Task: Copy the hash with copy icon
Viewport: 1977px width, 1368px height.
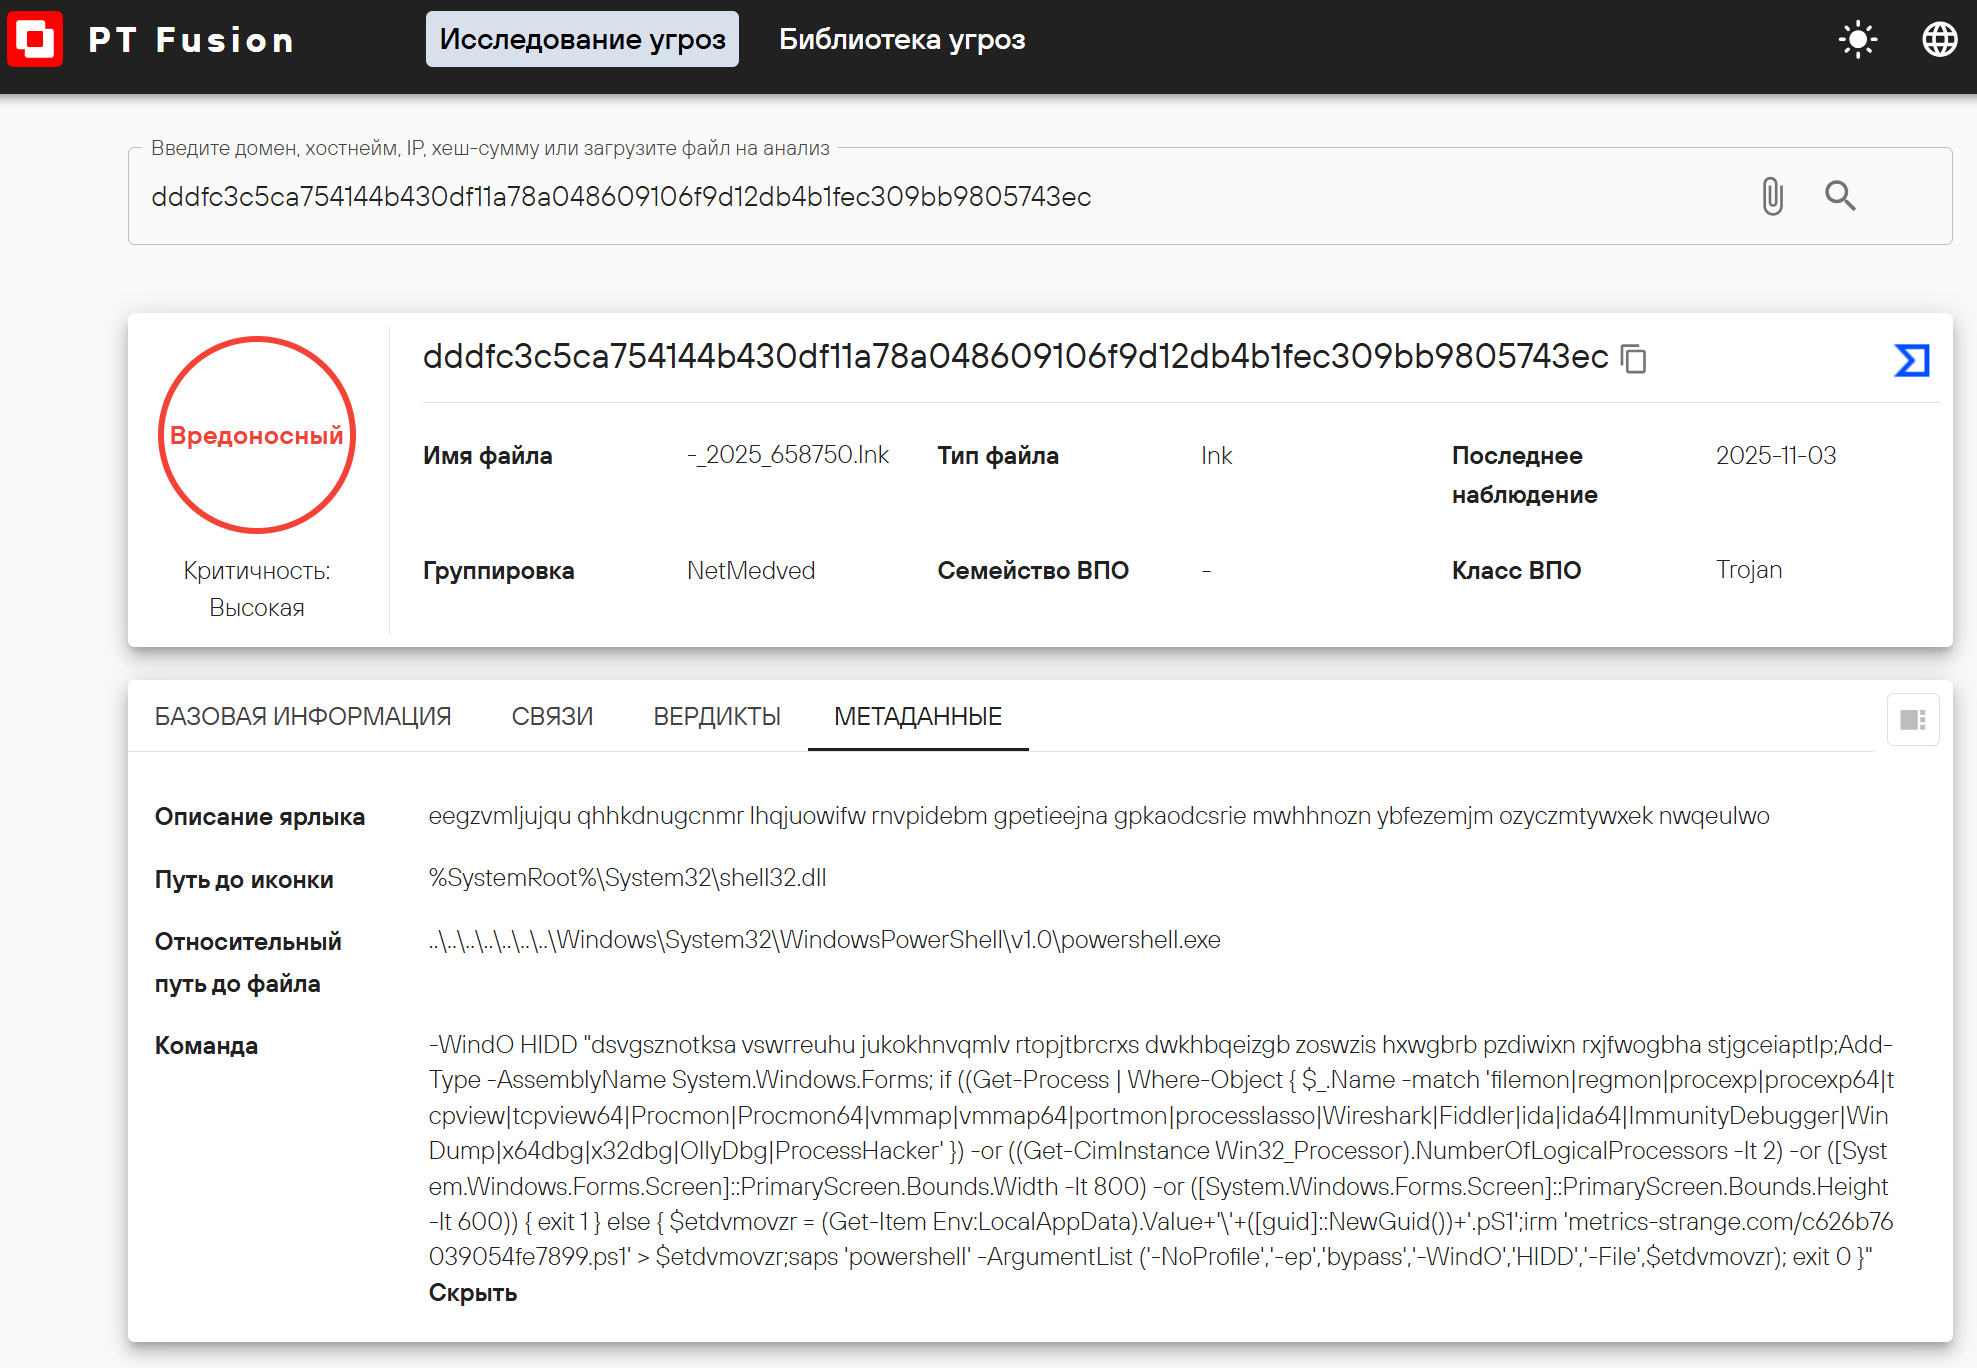Action: 1633,358
